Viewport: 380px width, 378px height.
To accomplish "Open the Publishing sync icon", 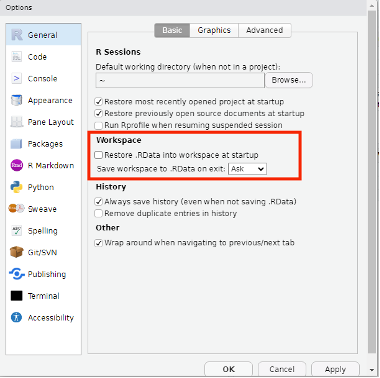I will pos(17,274).
